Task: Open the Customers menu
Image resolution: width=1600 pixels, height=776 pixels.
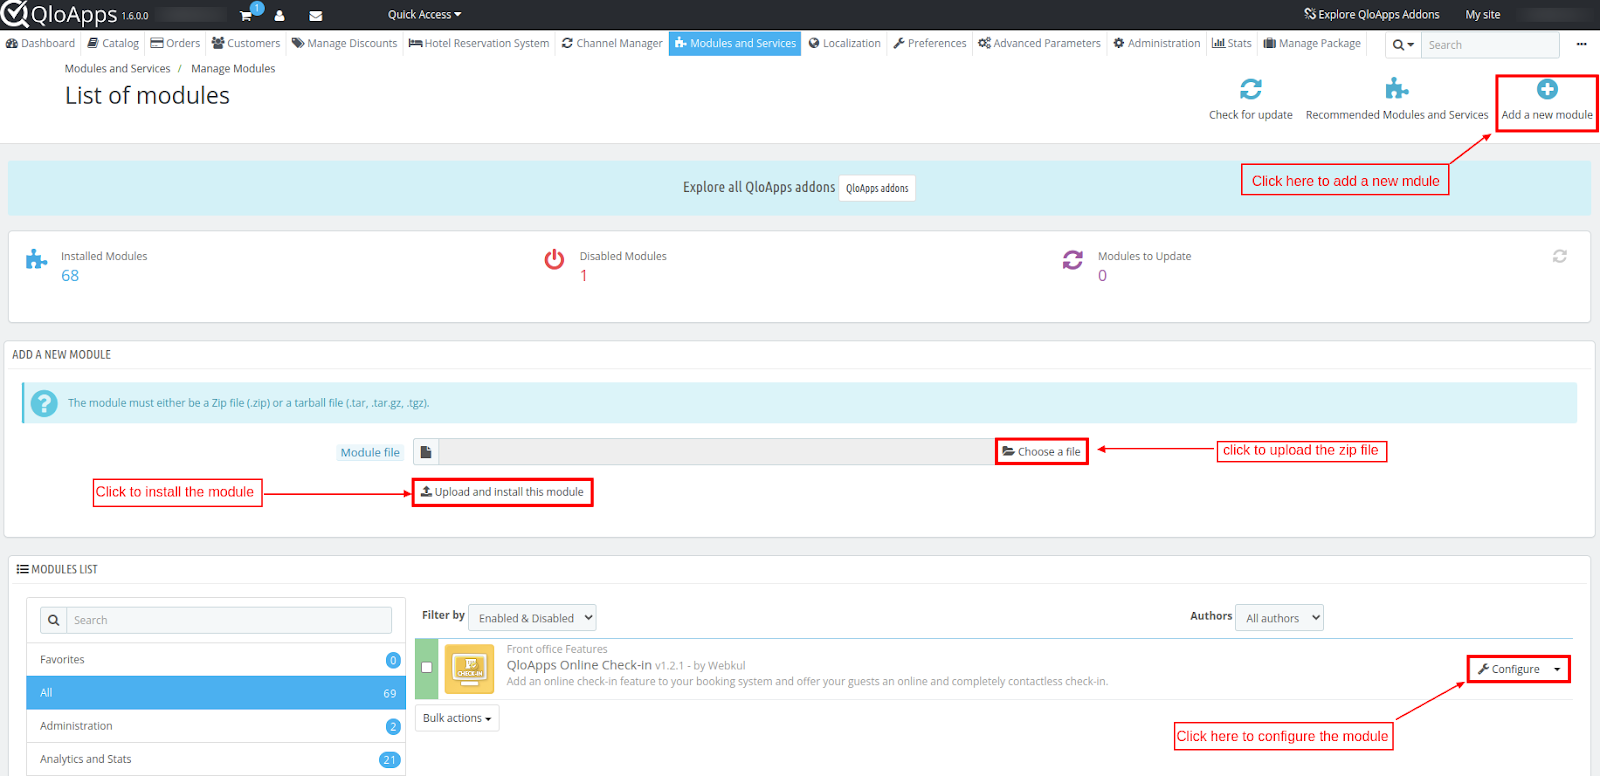Action: (246, 43)
